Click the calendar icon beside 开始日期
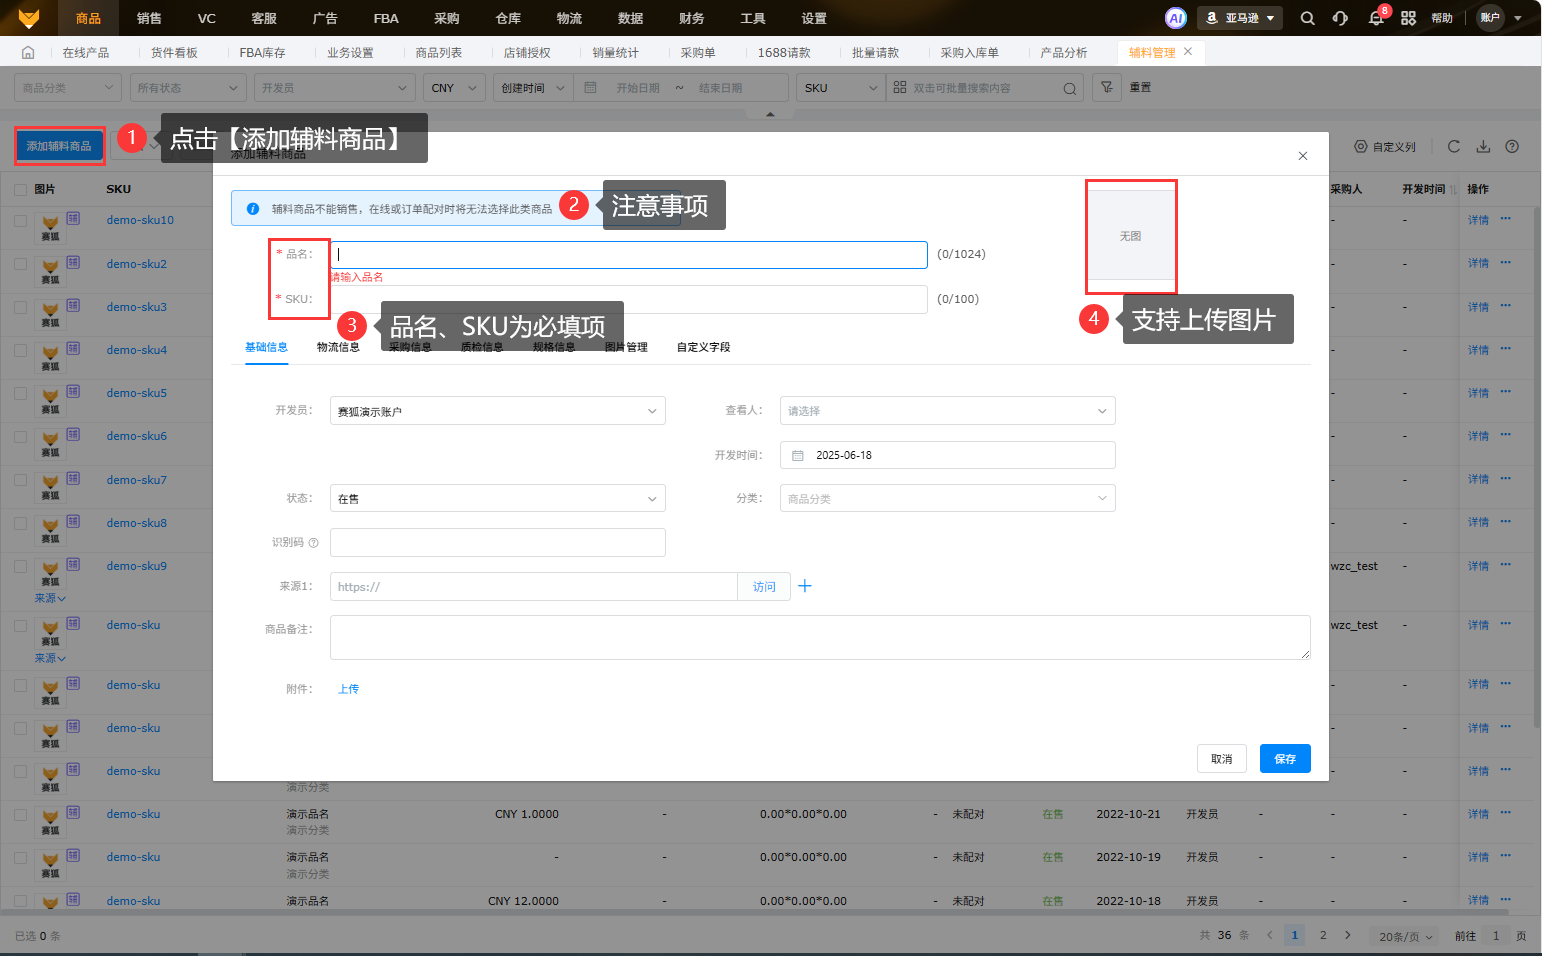This screenshot has width=1542, height=956. [590, 88]
